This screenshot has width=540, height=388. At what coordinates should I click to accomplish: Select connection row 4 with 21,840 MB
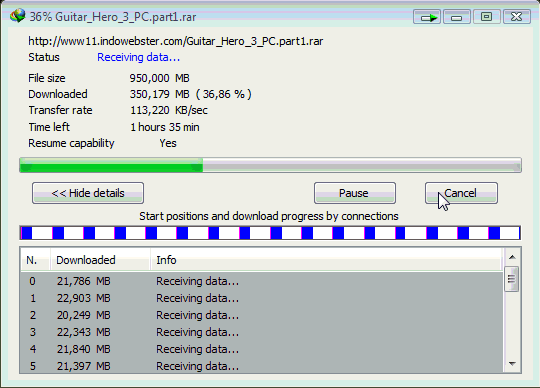pos(262,349)
